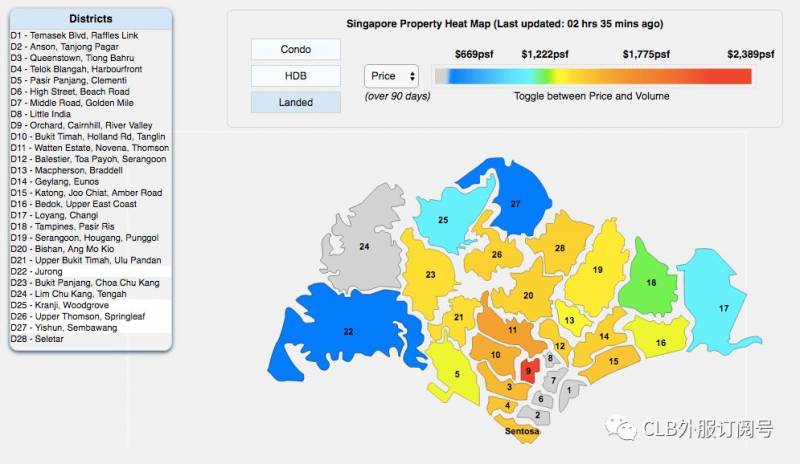
Task: Click district 19 Serangoon map region
Action: 597,270
